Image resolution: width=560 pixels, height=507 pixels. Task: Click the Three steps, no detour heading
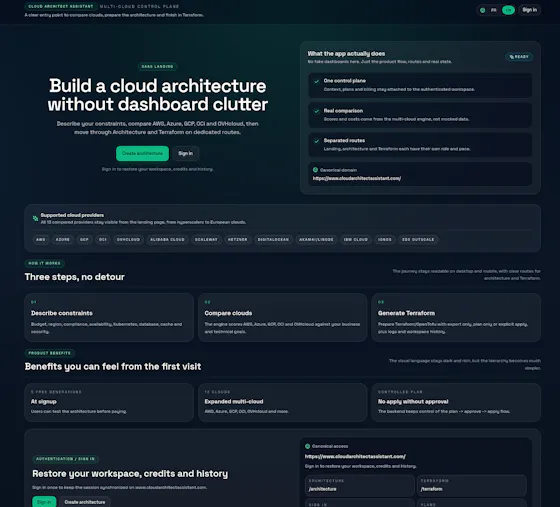point(75,277)
